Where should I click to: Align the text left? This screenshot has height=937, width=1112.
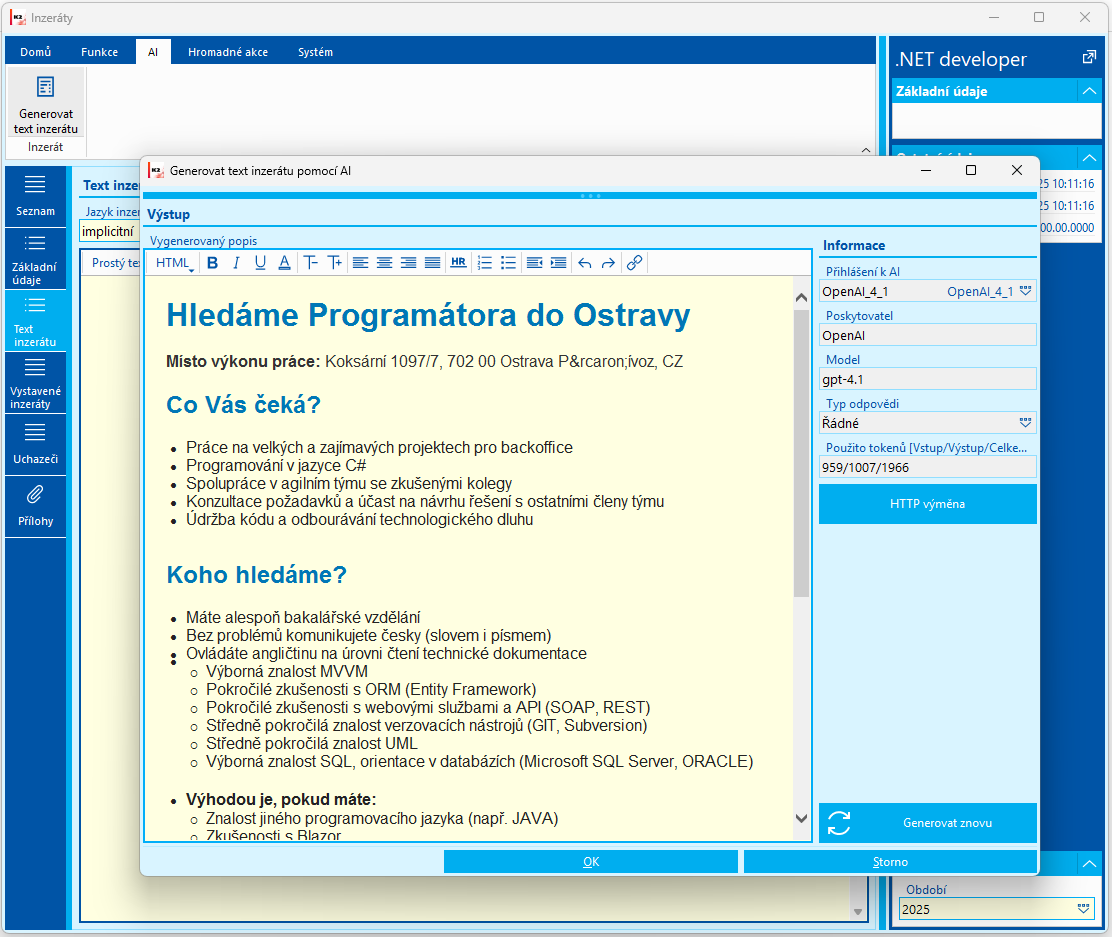360,263
